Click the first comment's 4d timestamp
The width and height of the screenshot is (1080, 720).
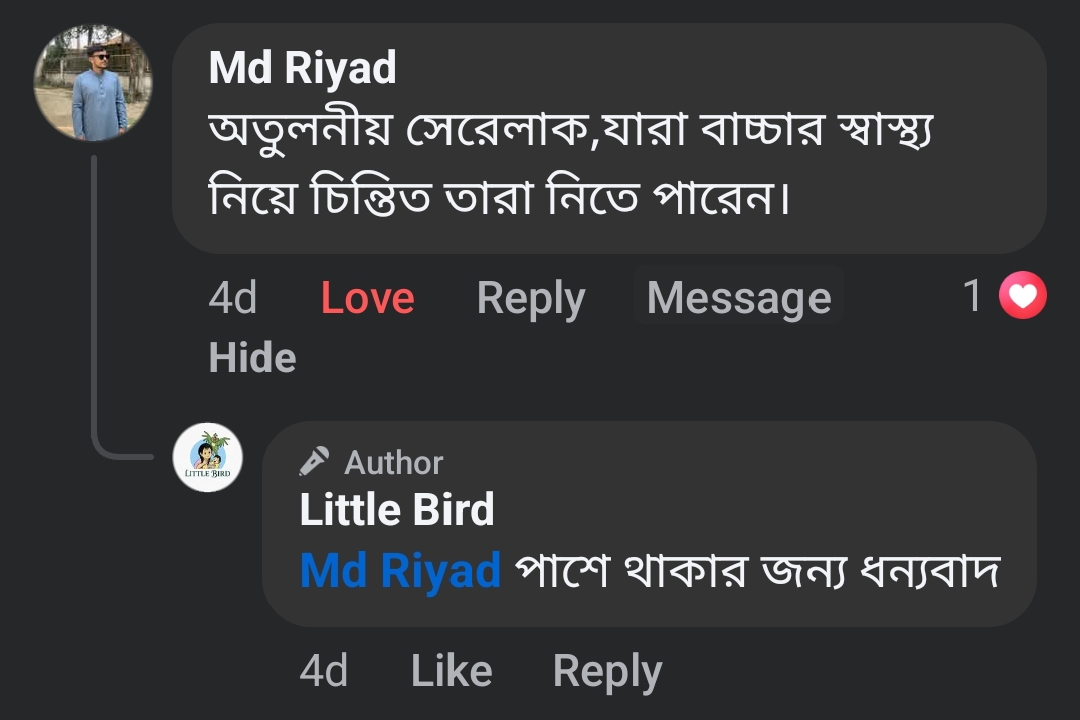tap(233, 298)
